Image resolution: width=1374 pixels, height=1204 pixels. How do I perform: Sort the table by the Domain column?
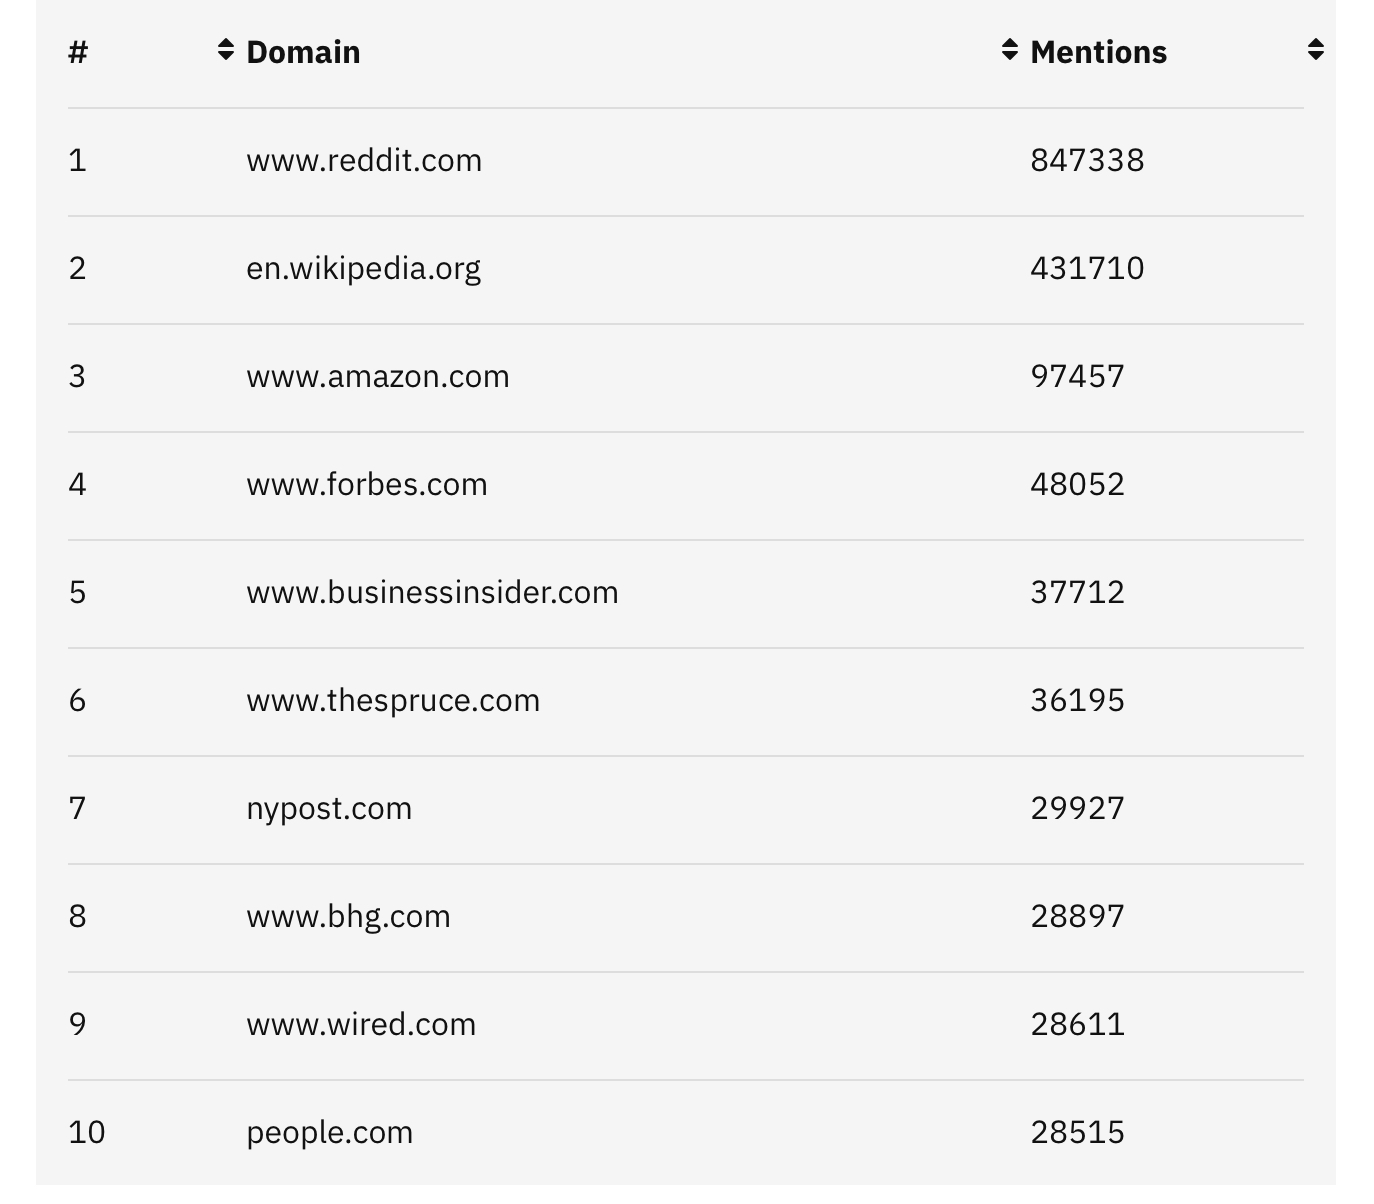[303, 52]
